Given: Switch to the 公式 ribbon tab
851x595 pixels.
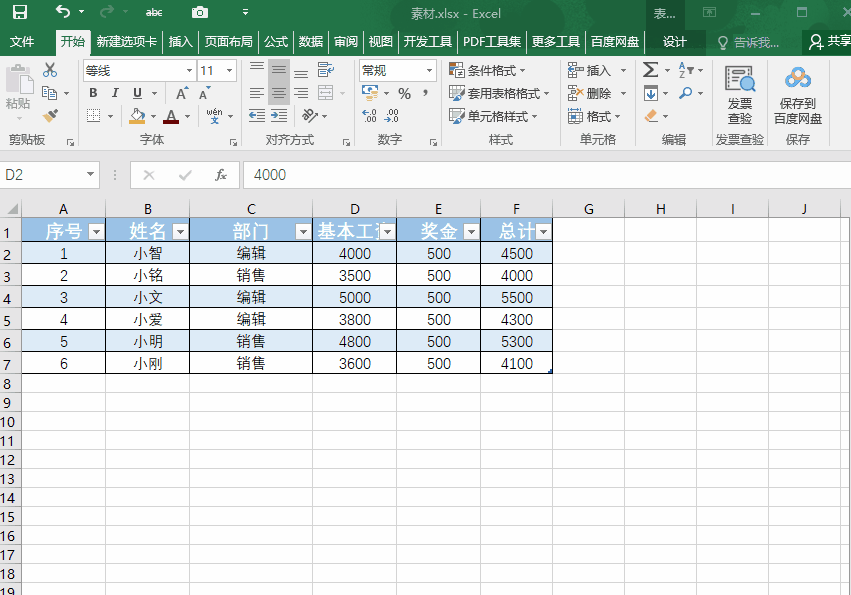Looking at the screenshot, I should (x=276, y=42).
